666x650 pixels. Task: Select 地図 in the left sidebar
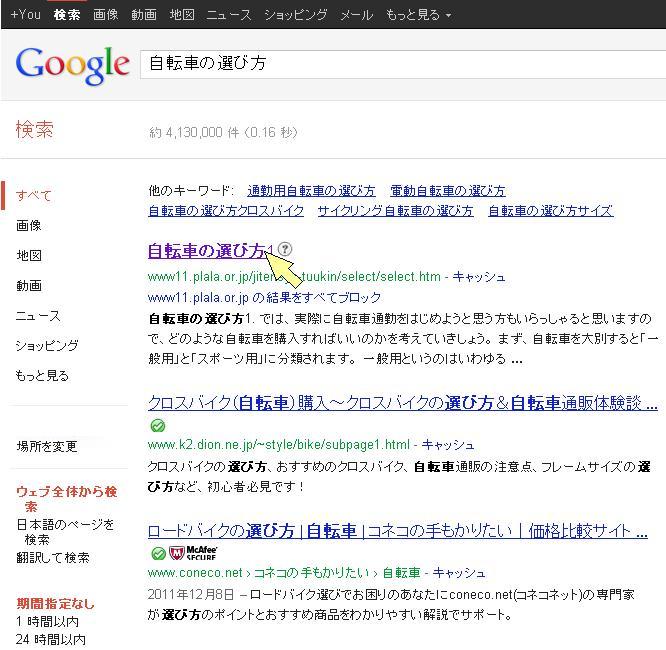click(x=28, y=256)
